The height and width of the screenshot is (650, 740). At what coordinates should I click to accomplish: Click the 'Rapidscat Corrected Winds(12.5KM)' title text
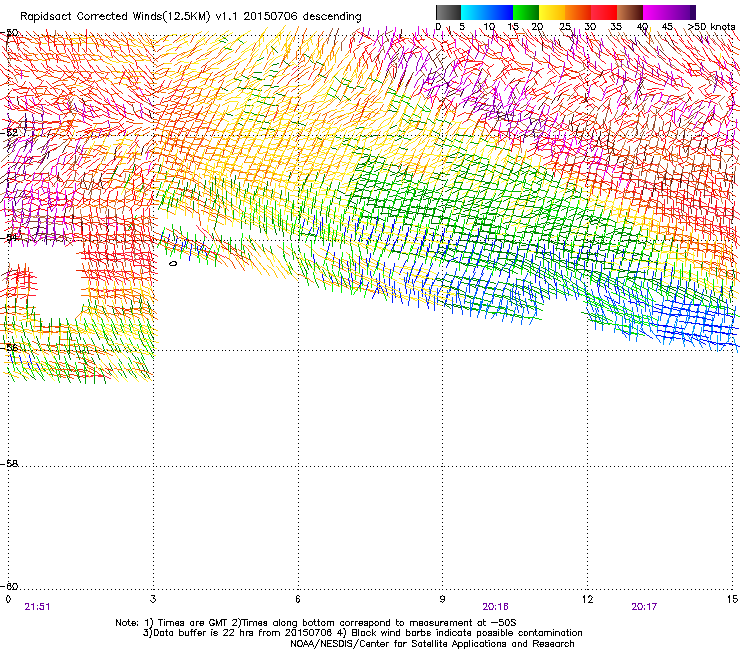coord(115,17)
